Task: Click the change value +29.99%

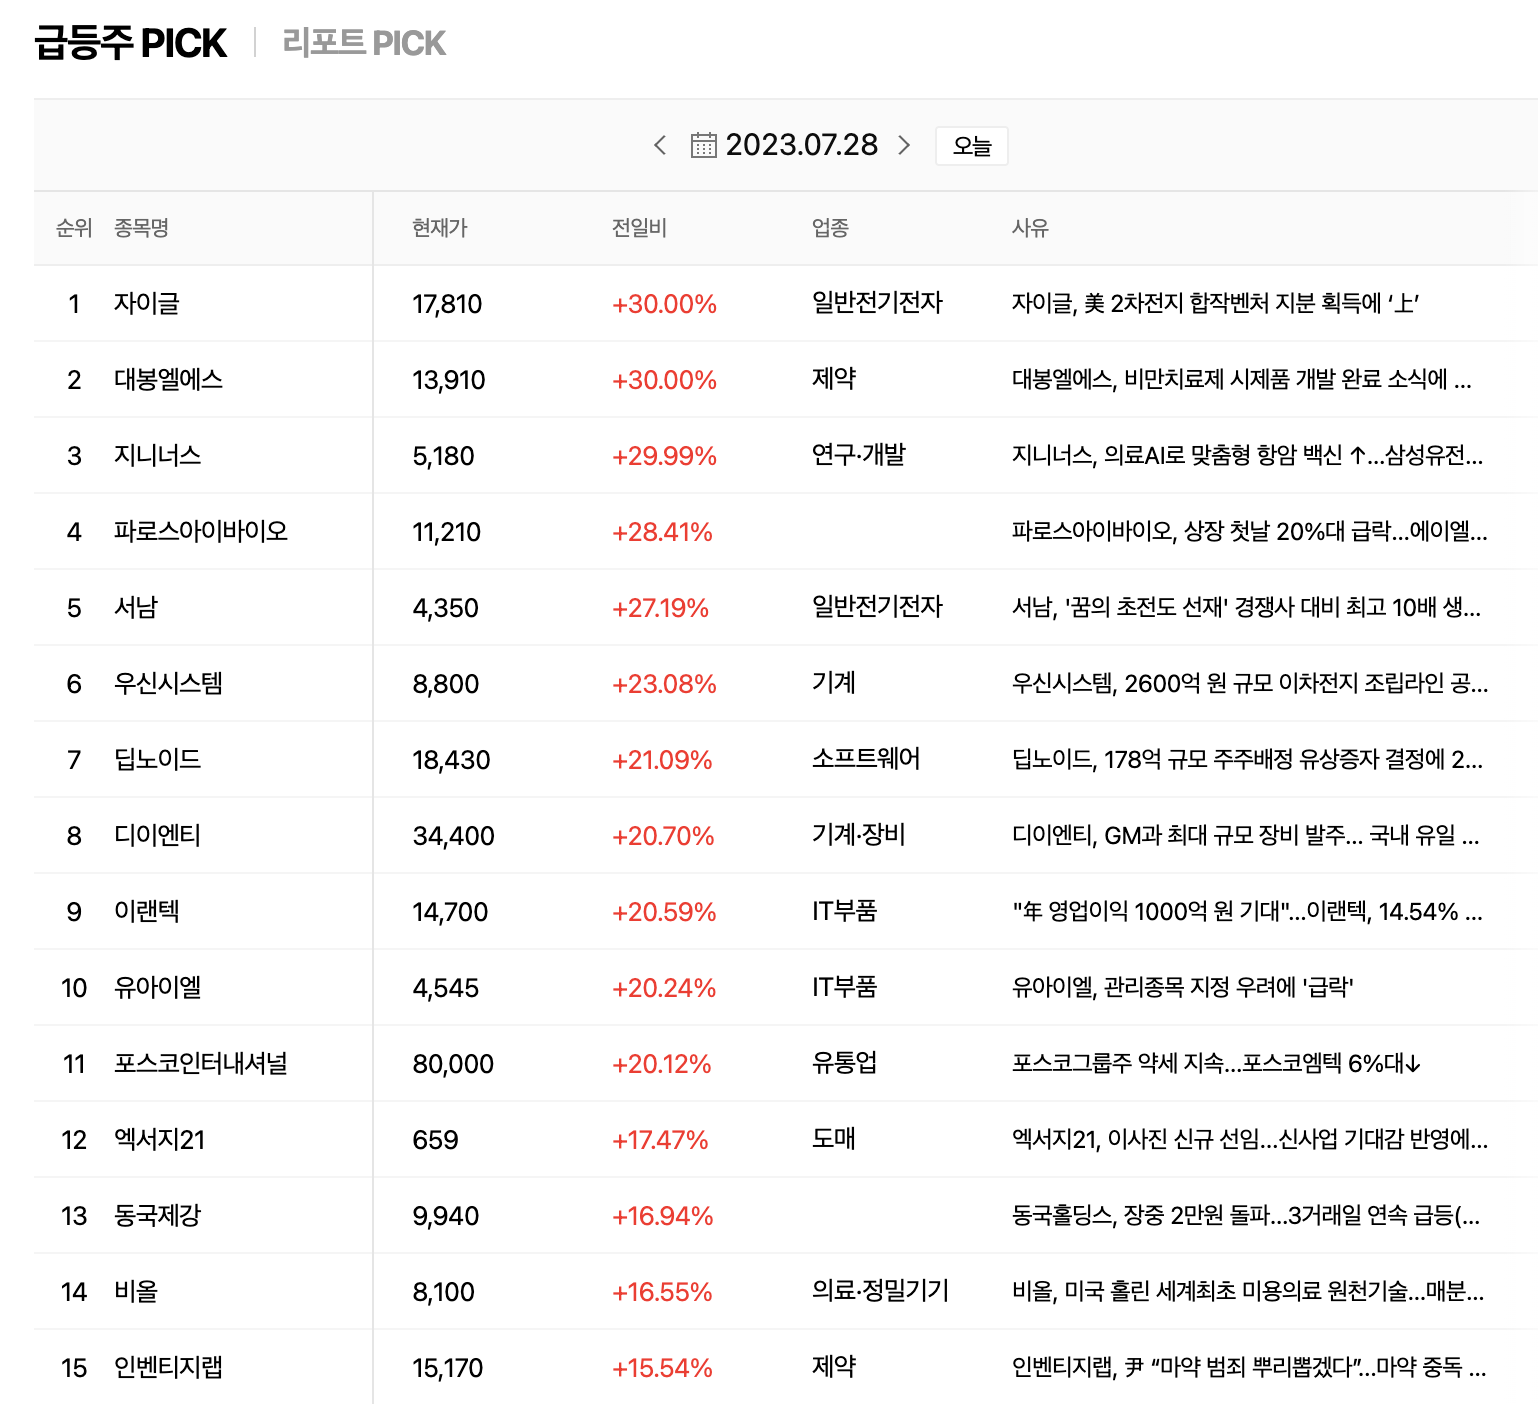Action: [664, 456]
